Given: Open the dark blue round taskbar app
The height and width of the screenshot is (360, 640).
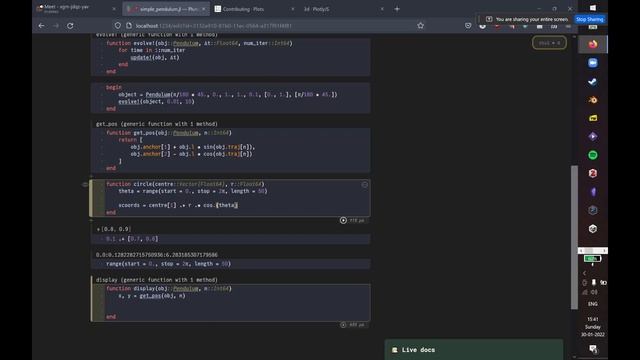Looking at the screenshot, I should (593, 210).
